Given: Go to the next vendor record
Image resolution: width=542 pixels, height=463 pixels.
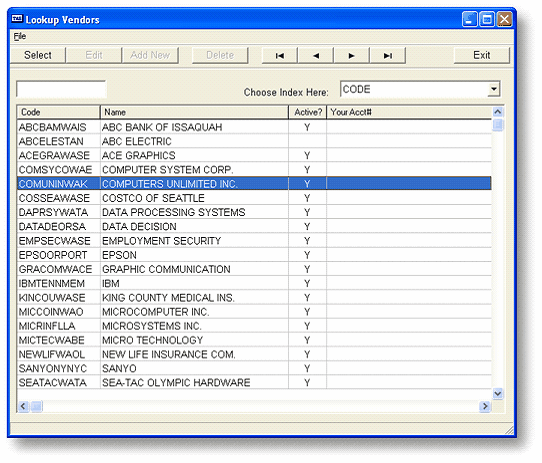Looking at the screenshot, I should coord(352,55).
